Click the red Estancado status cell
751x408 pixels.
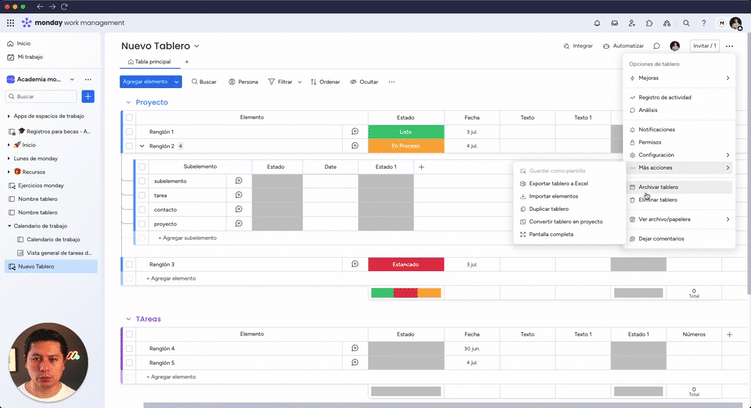tap(405, 264)
